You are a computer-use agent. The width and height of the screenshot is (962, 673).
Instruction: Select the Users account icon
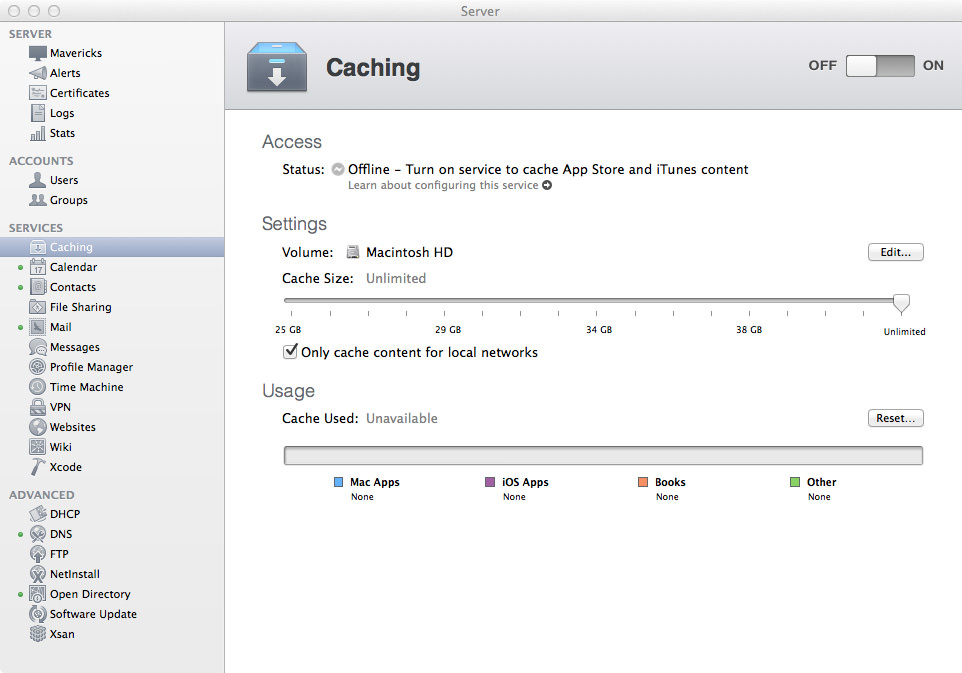[37, 180]
